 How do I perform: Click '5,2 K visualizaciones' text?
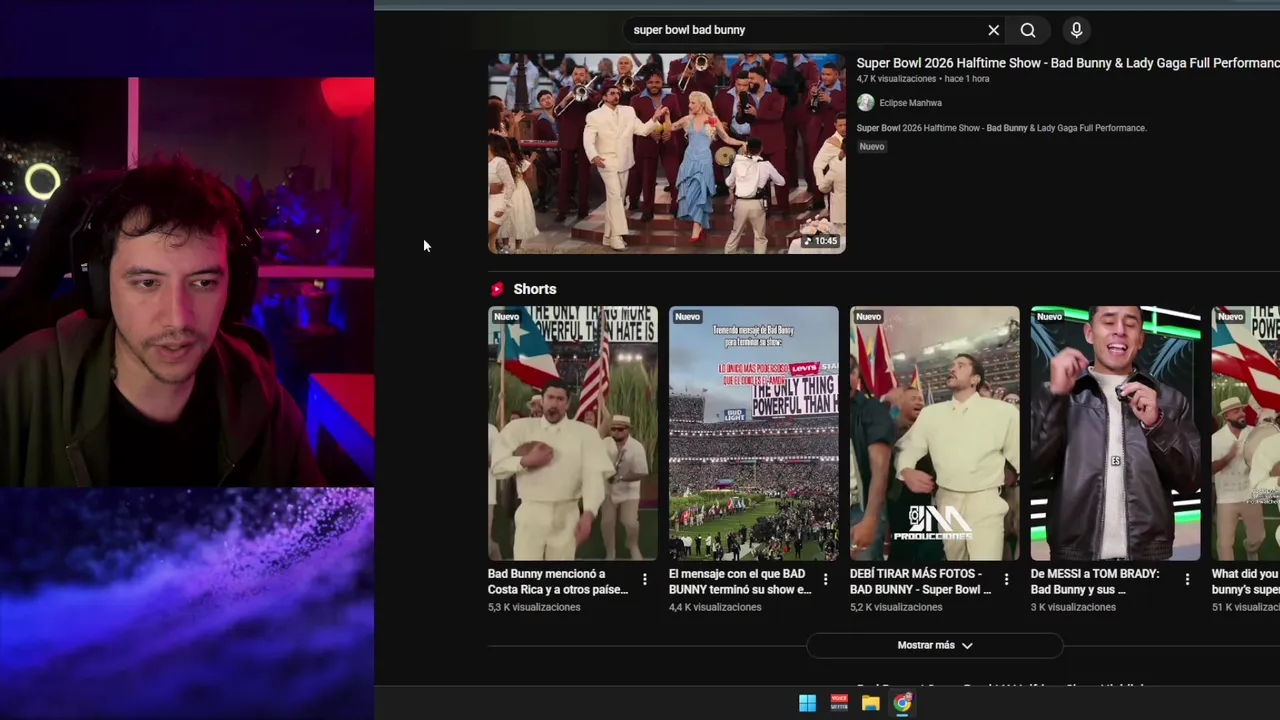896,607
